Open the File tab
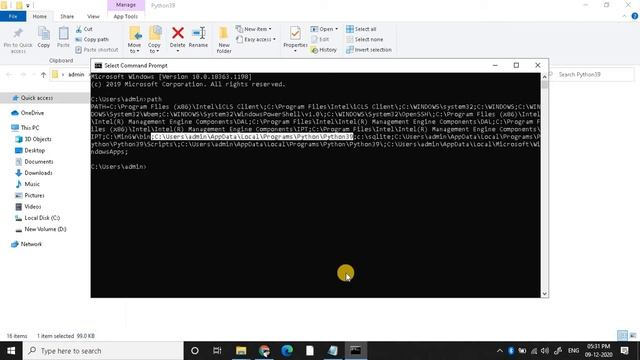640x360 pixels. (x=13, y=16)
